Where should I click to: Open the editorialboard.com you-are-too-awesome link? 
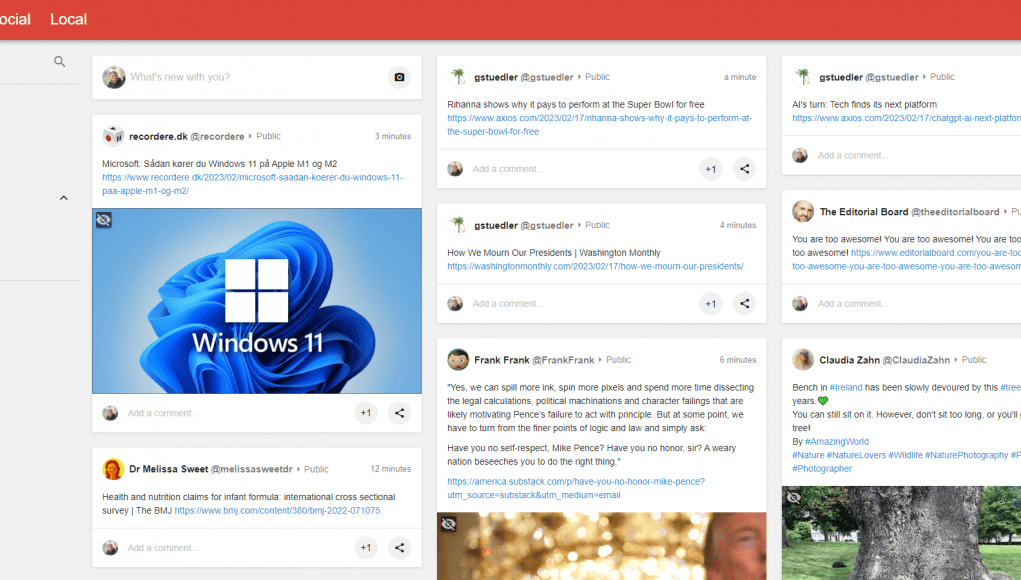click(x=906, y=260)
